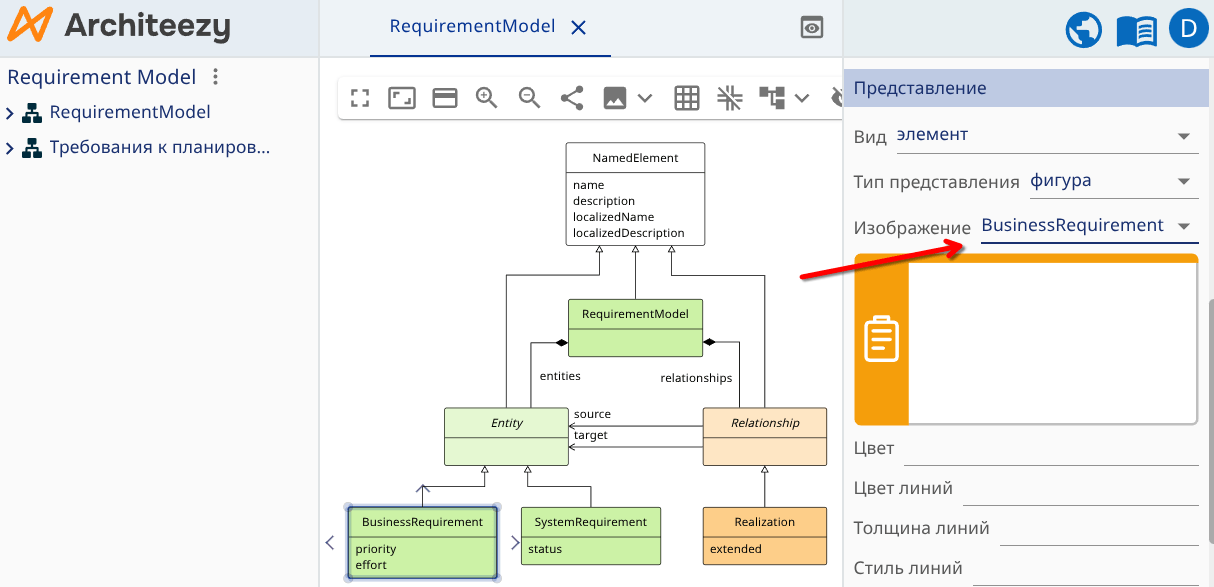Zoom out of the diagram
Viewport: 1214px width, 587px height.
tap(529, 98)
